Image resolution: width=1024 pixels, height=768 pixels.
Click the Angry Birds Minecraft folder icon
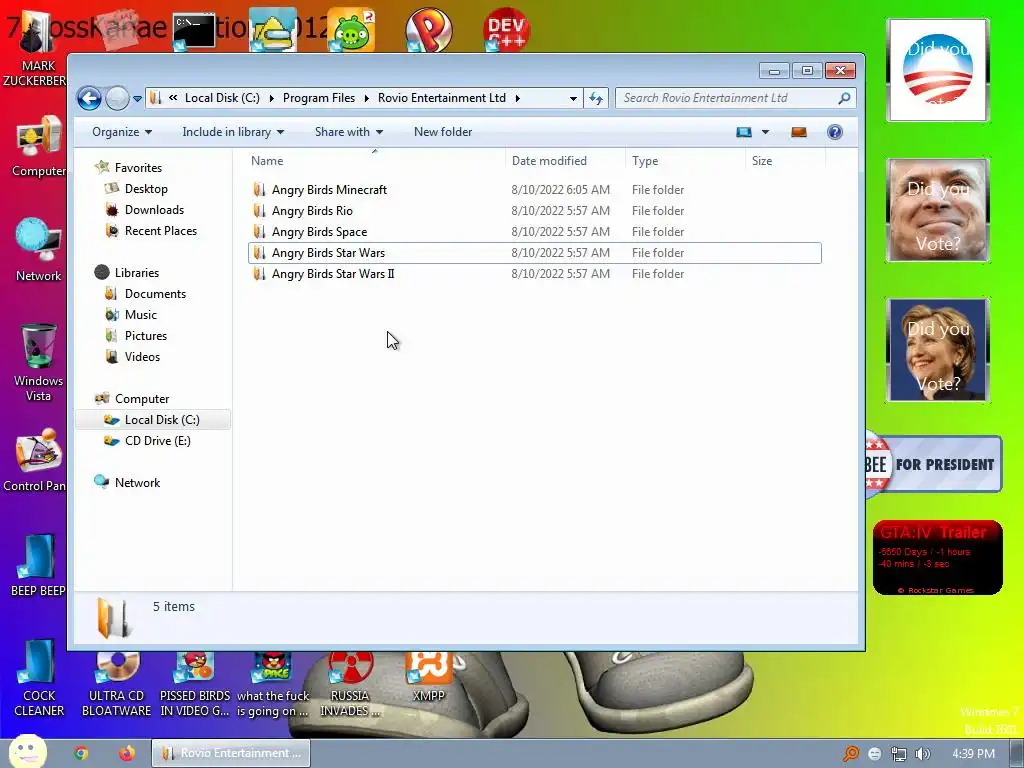tap(259, 190)
